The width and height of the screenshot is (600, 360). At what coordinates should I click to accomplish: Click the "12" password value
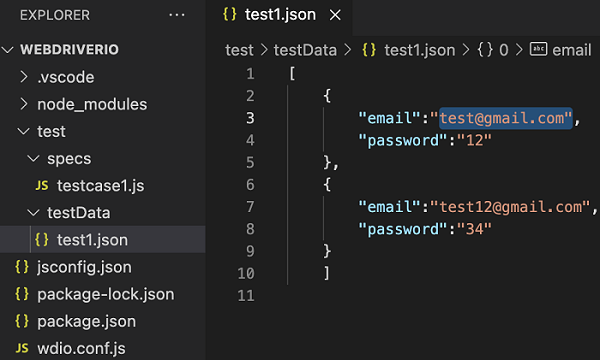click(474, 140)
